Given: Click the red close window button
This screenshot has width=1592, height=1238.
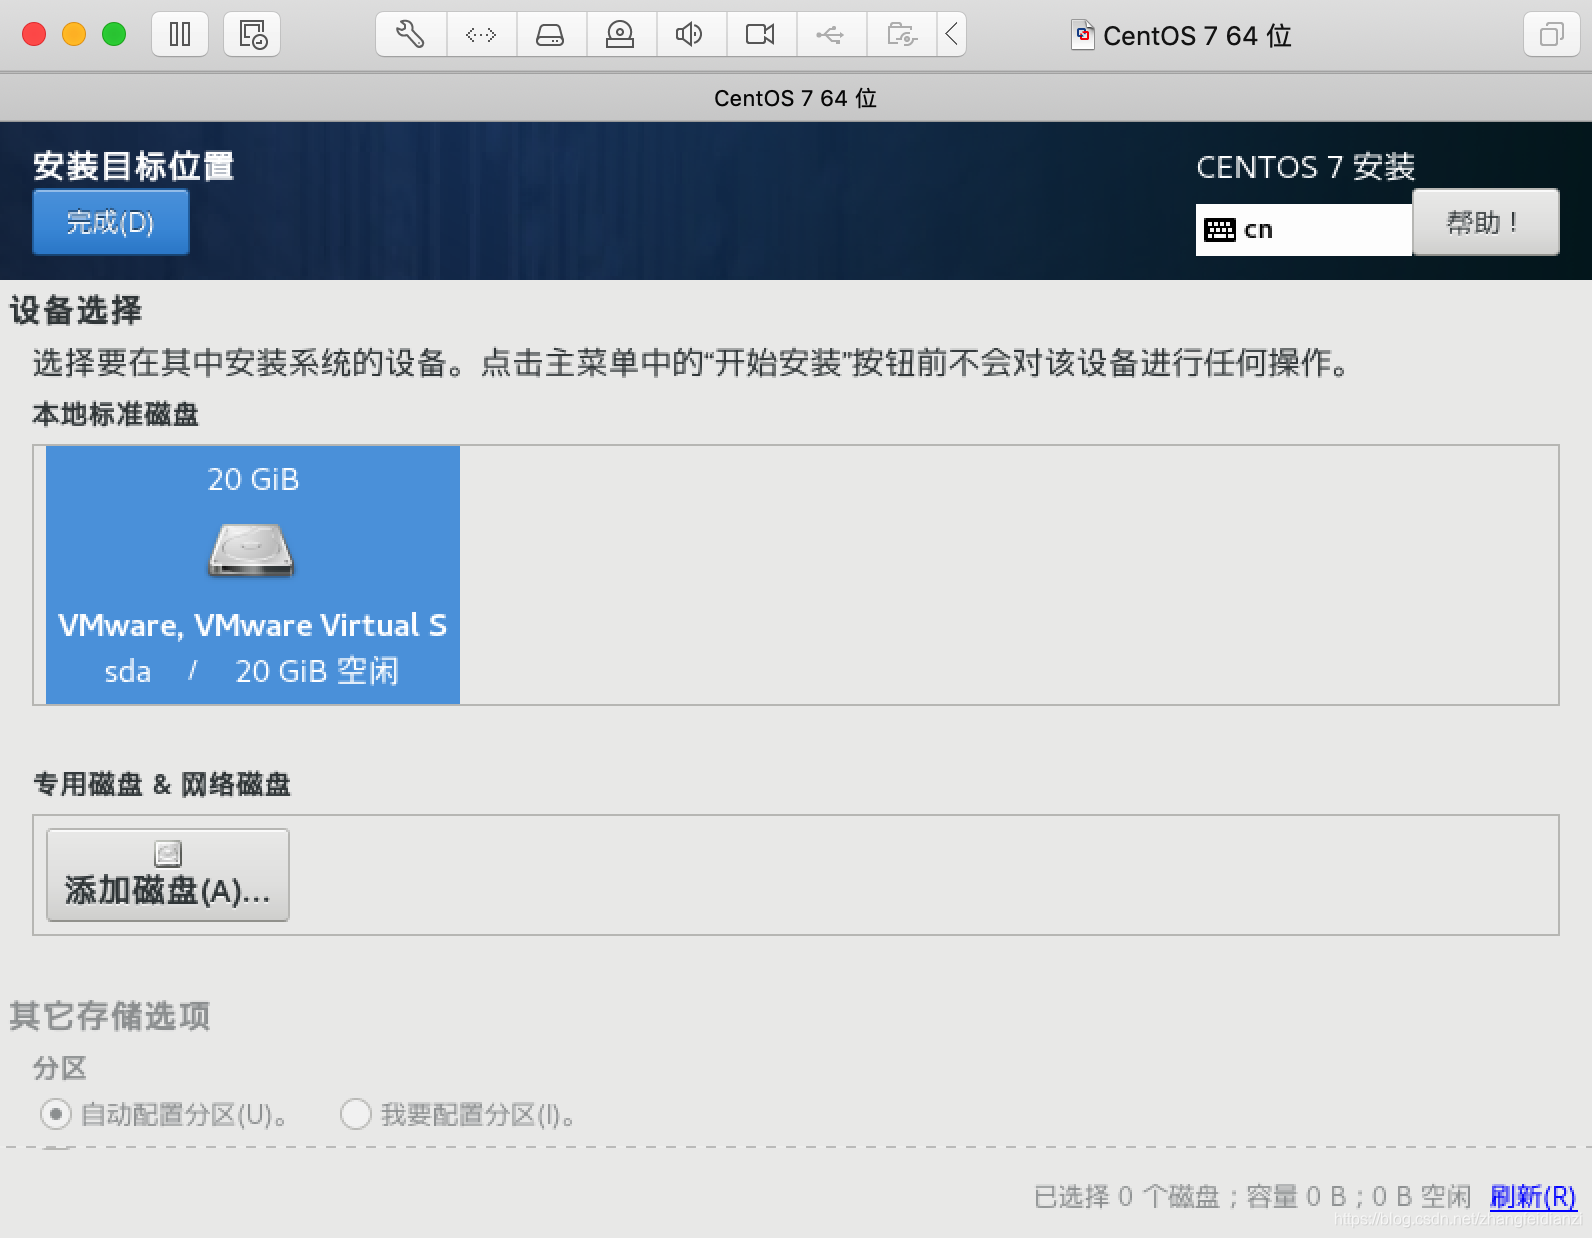Looking at the screenshot, I should (34, 35).
